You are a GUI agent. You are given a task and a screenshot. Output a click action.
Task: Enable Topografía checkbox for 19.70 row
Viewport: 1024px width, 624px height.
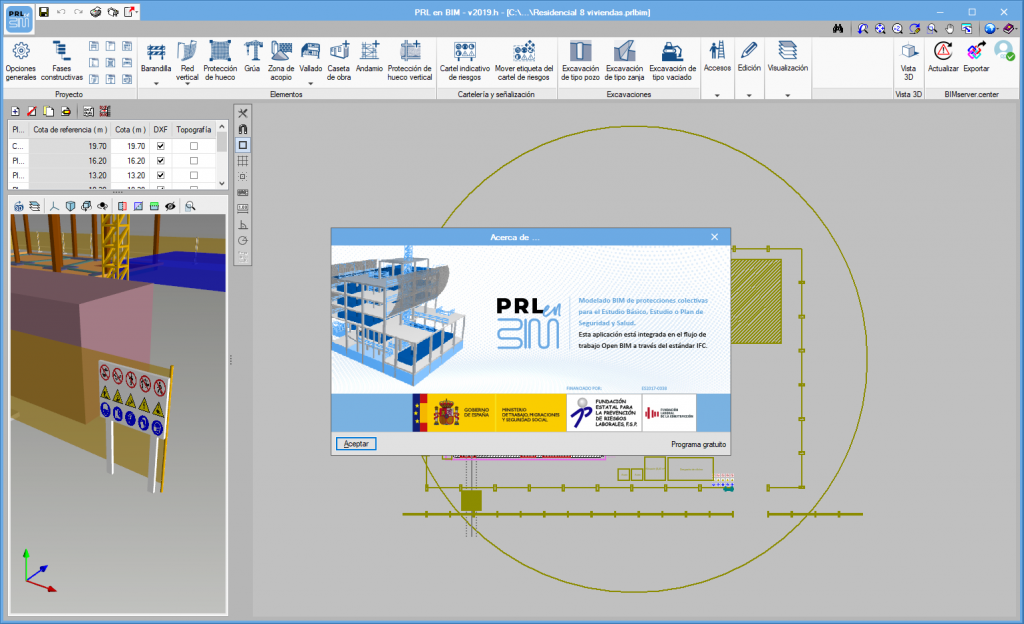coord(194,146)
